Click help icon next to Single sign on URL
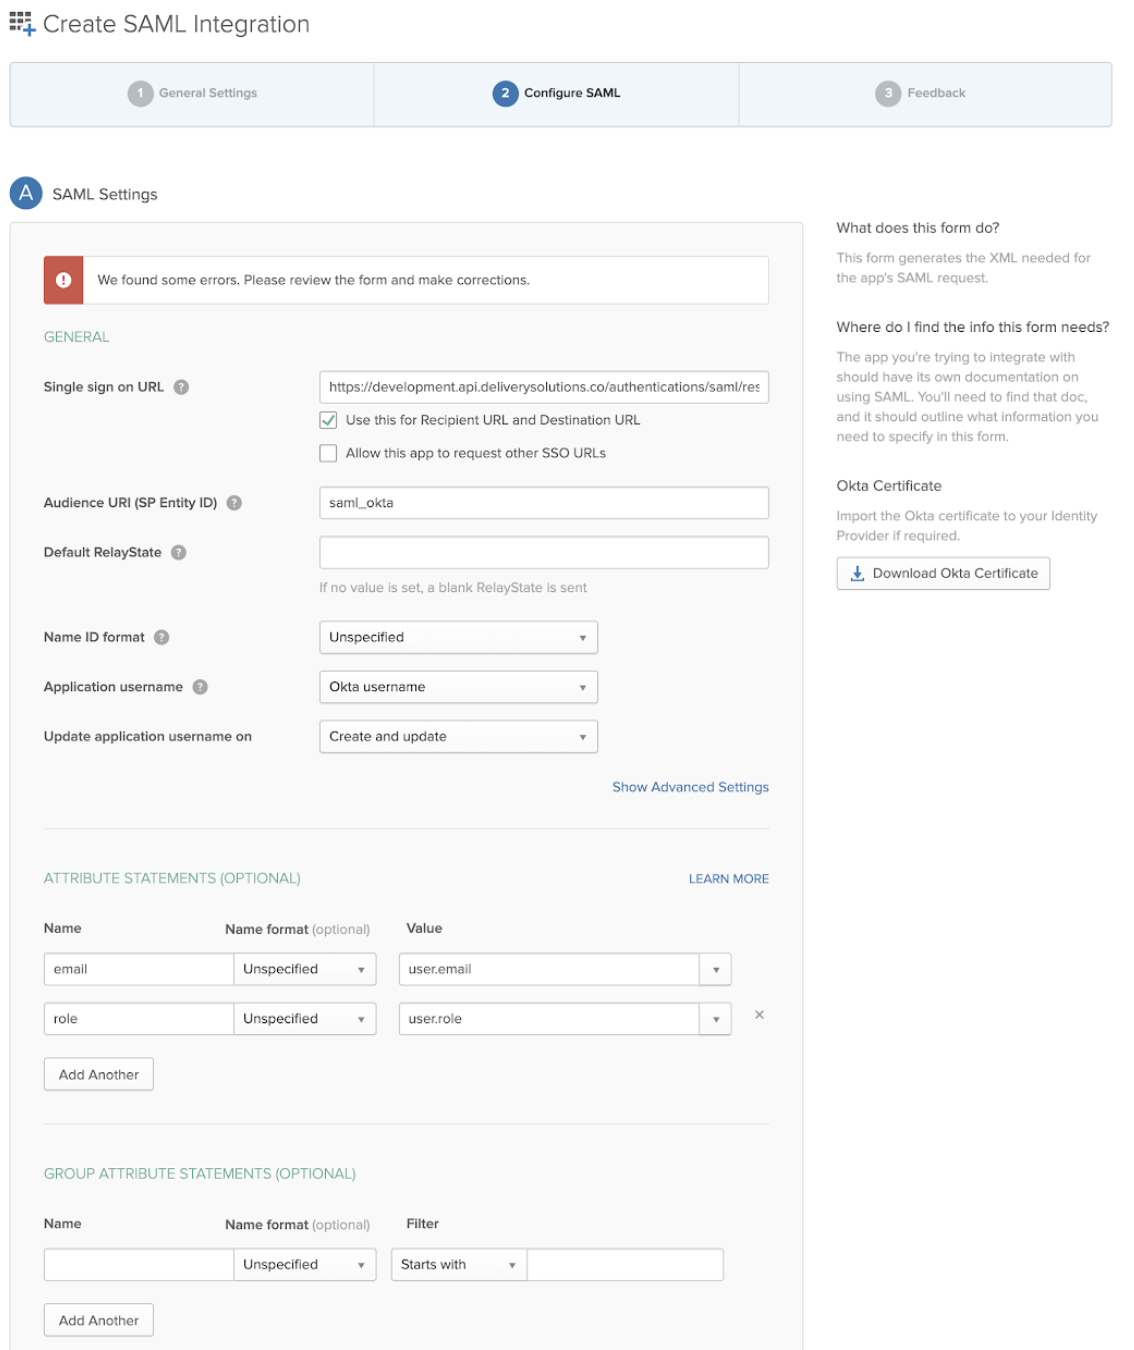1134x1350 pixels. [181, 387]
